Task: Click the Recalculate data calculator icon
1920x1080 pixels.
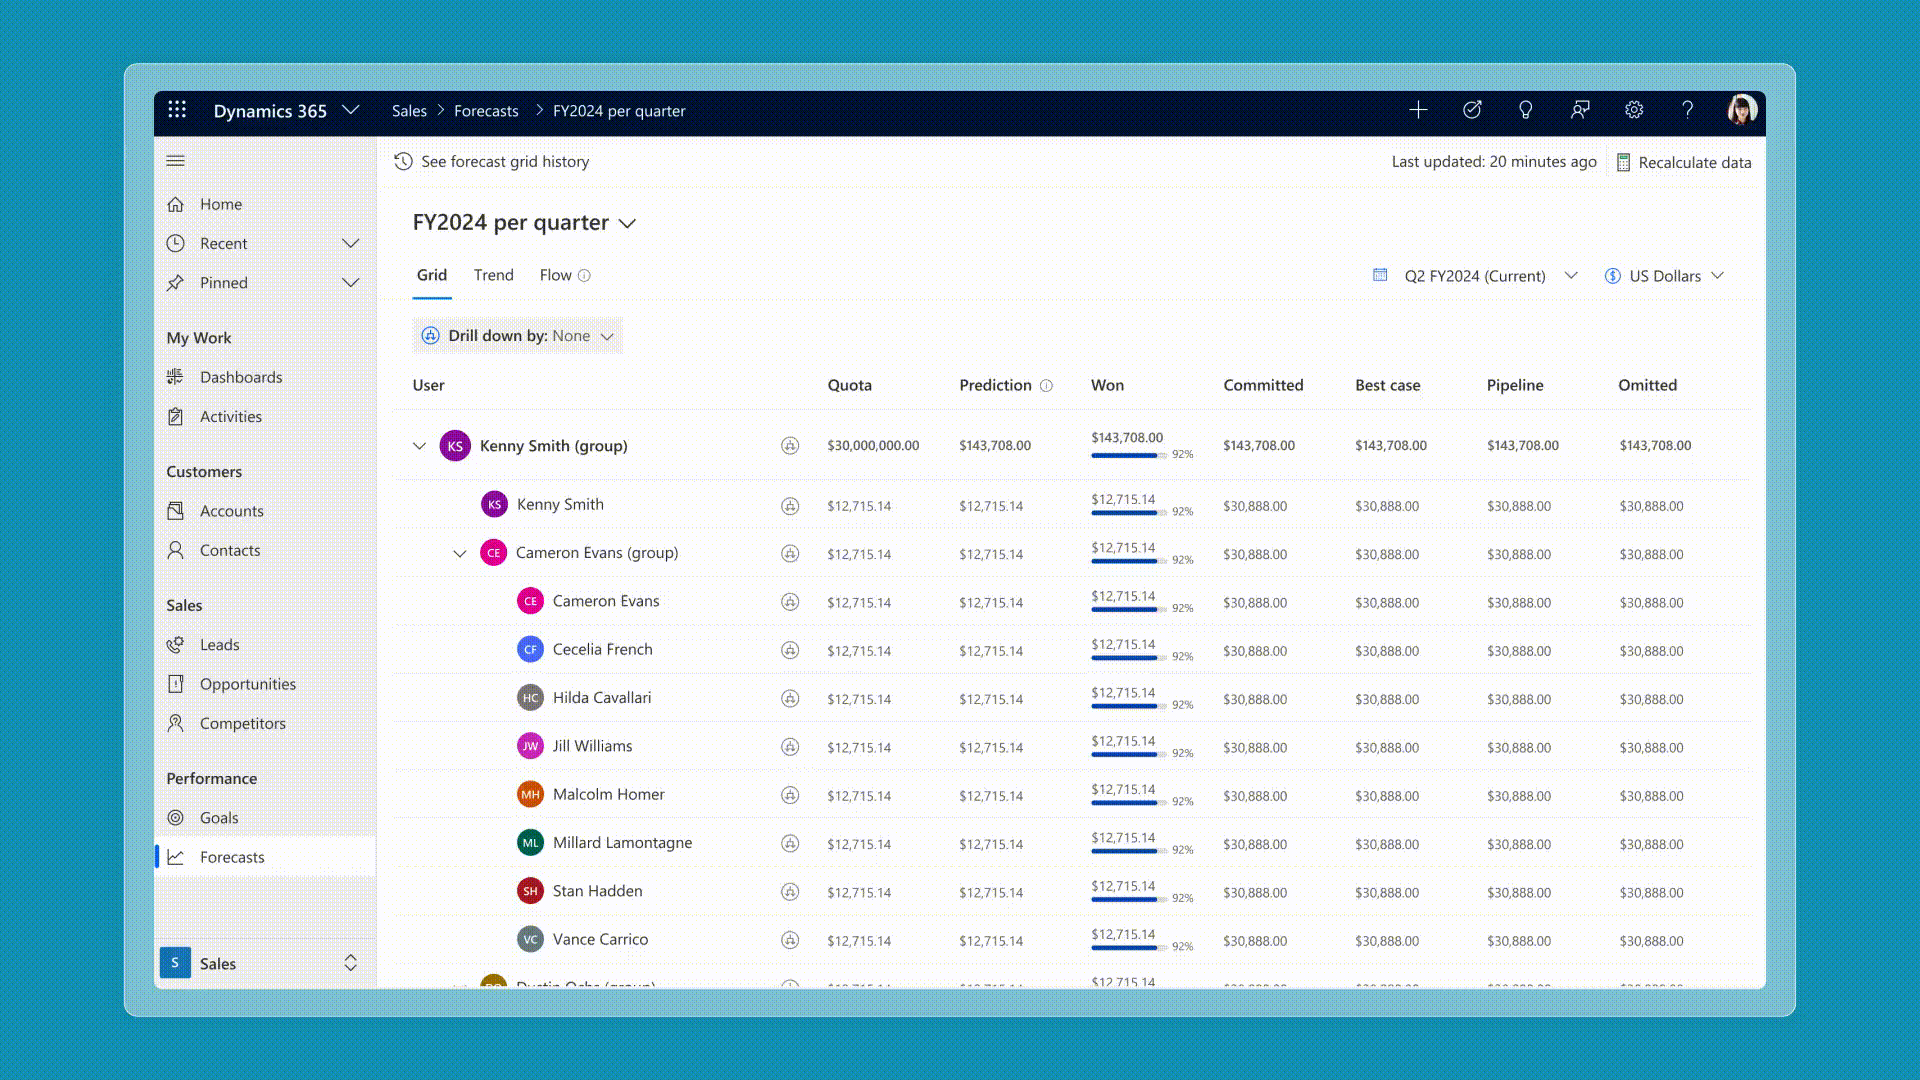Action: (1623, 162)
